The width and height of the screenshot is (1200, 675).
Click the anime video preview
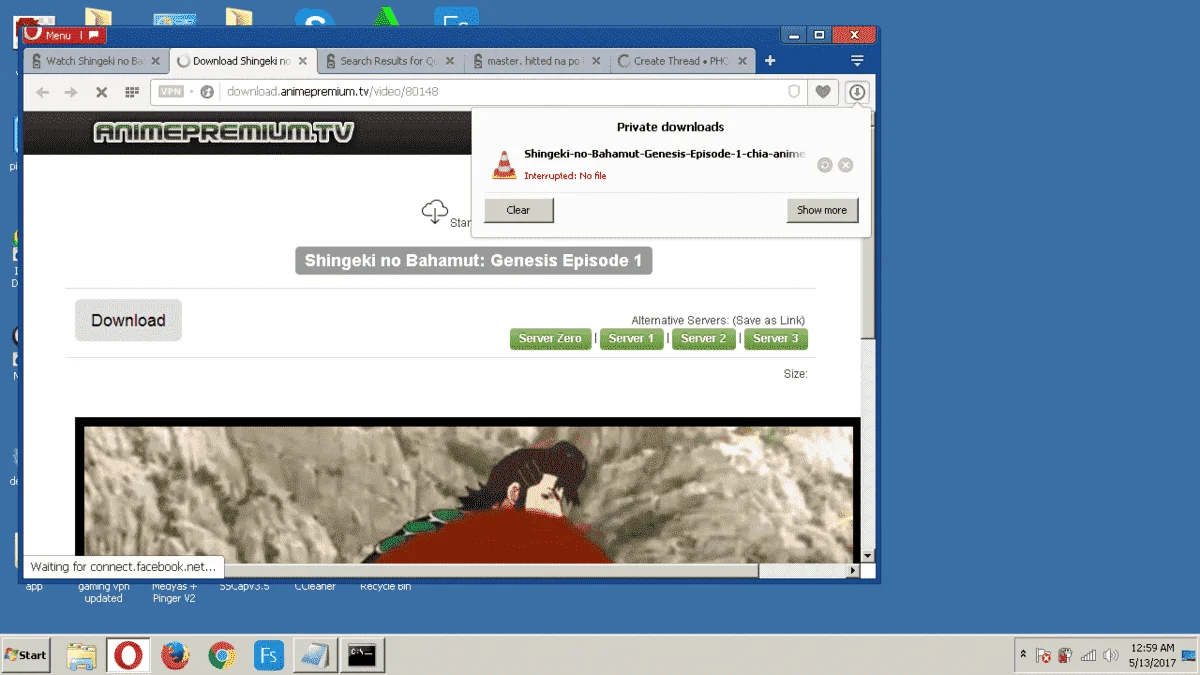pos(467,490)
